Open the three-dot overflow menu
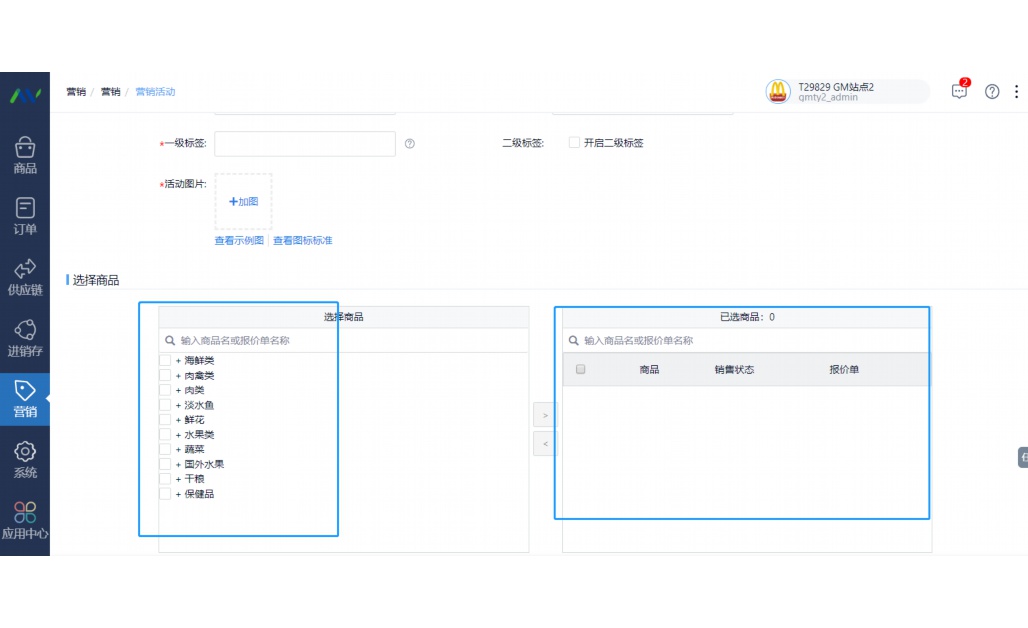Screen dimensions: 1028x628 tap(1016, 92)
